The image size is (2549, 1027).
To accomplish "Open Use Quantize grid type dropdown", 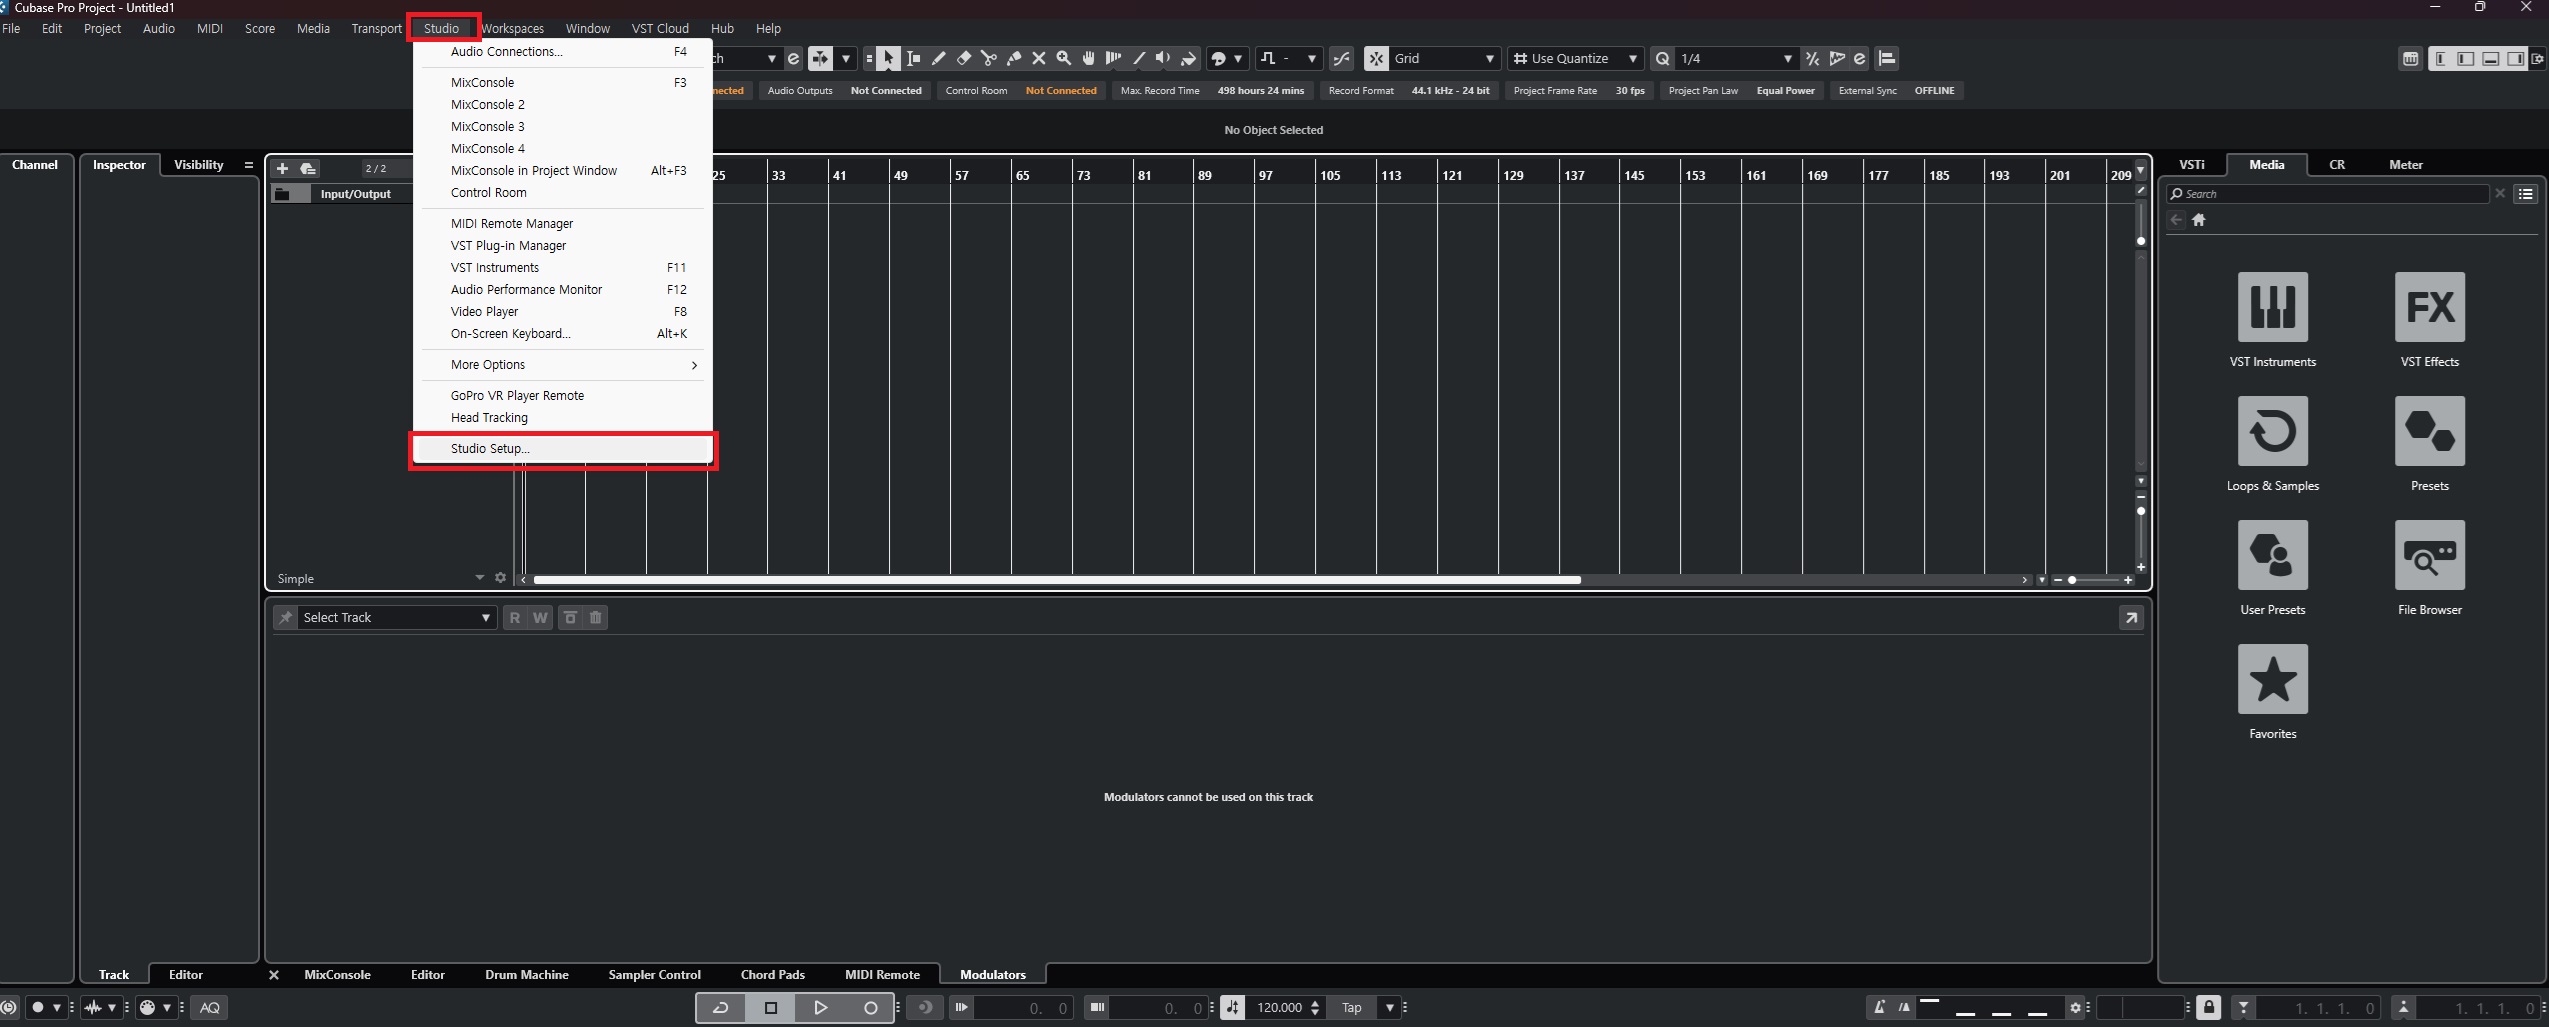I will [1576, 58].
